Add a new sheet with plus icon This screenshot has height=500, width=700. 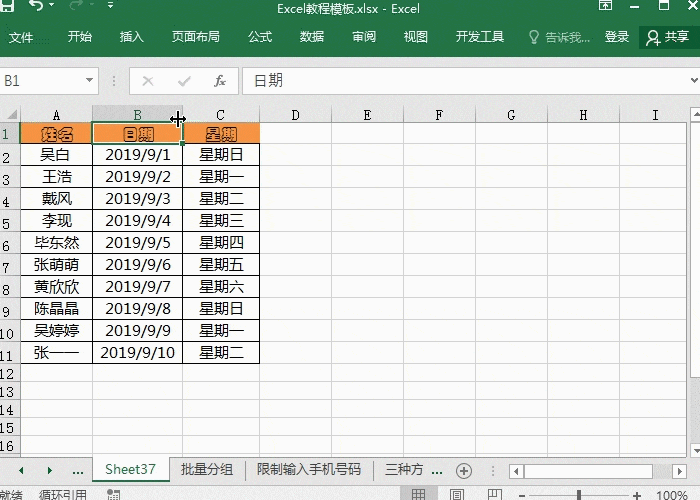(x=463, y=470)
